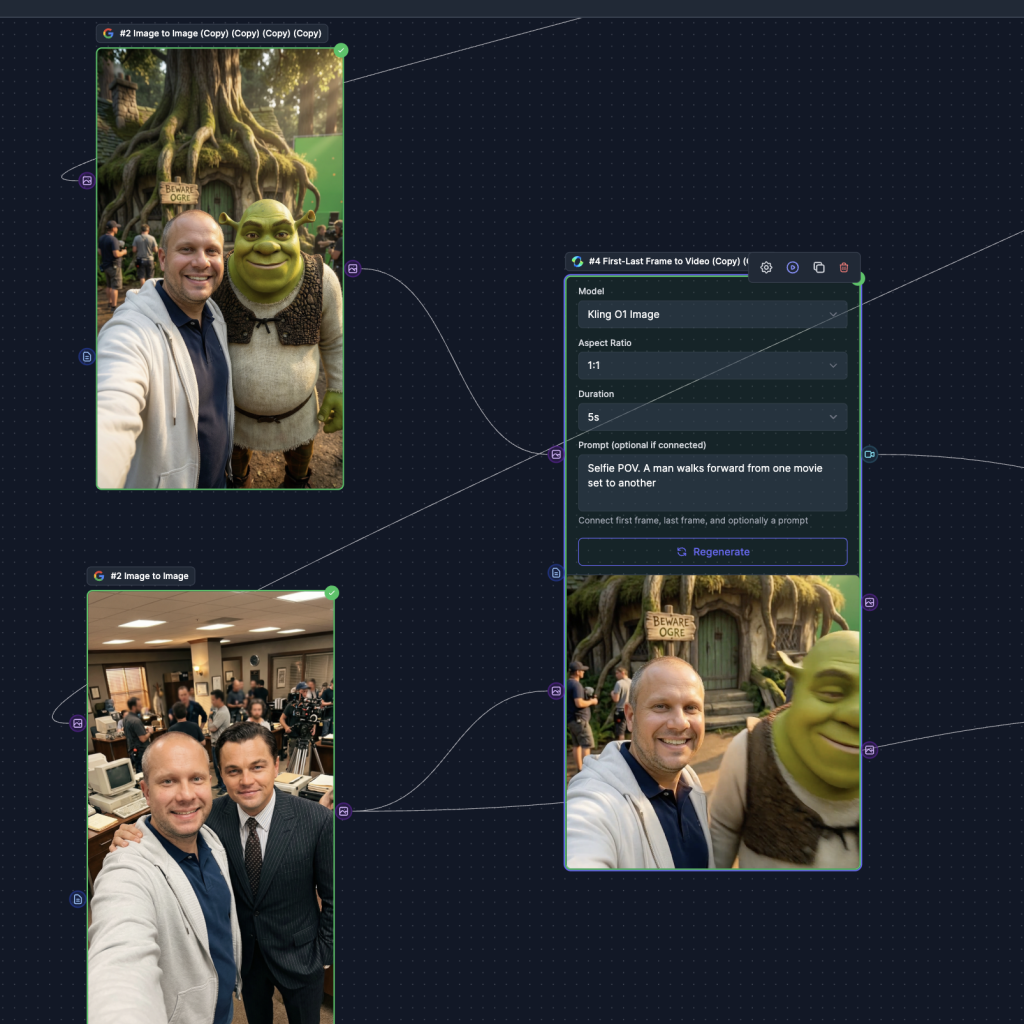This screenshot has width=1024, height=1024.
Task: Click green status checkmark on Shrek image node
Action: point(341,50)
